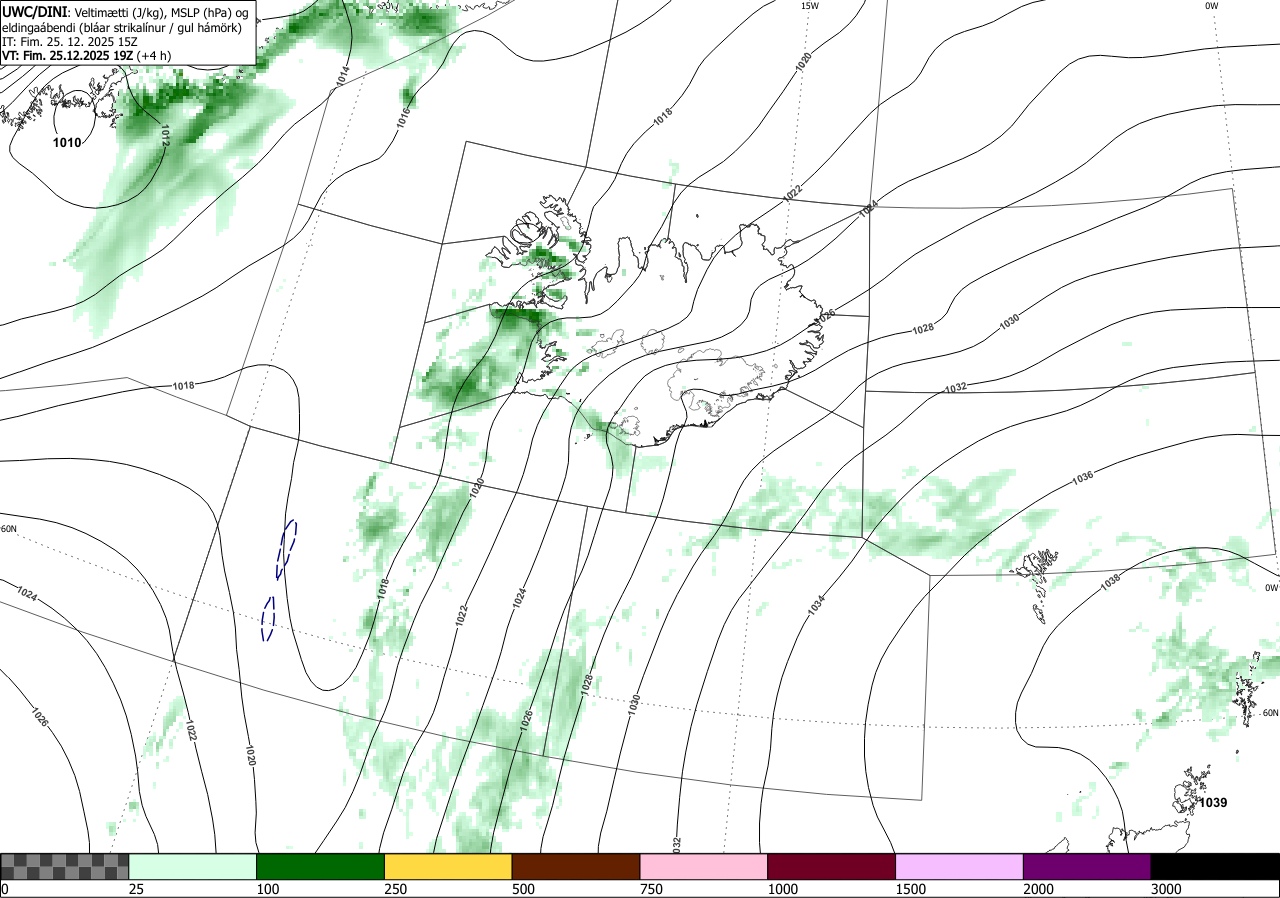Screen dimensions: 1280x898
Task: Click the legend value 100
Action: click(x=267, y=889)
